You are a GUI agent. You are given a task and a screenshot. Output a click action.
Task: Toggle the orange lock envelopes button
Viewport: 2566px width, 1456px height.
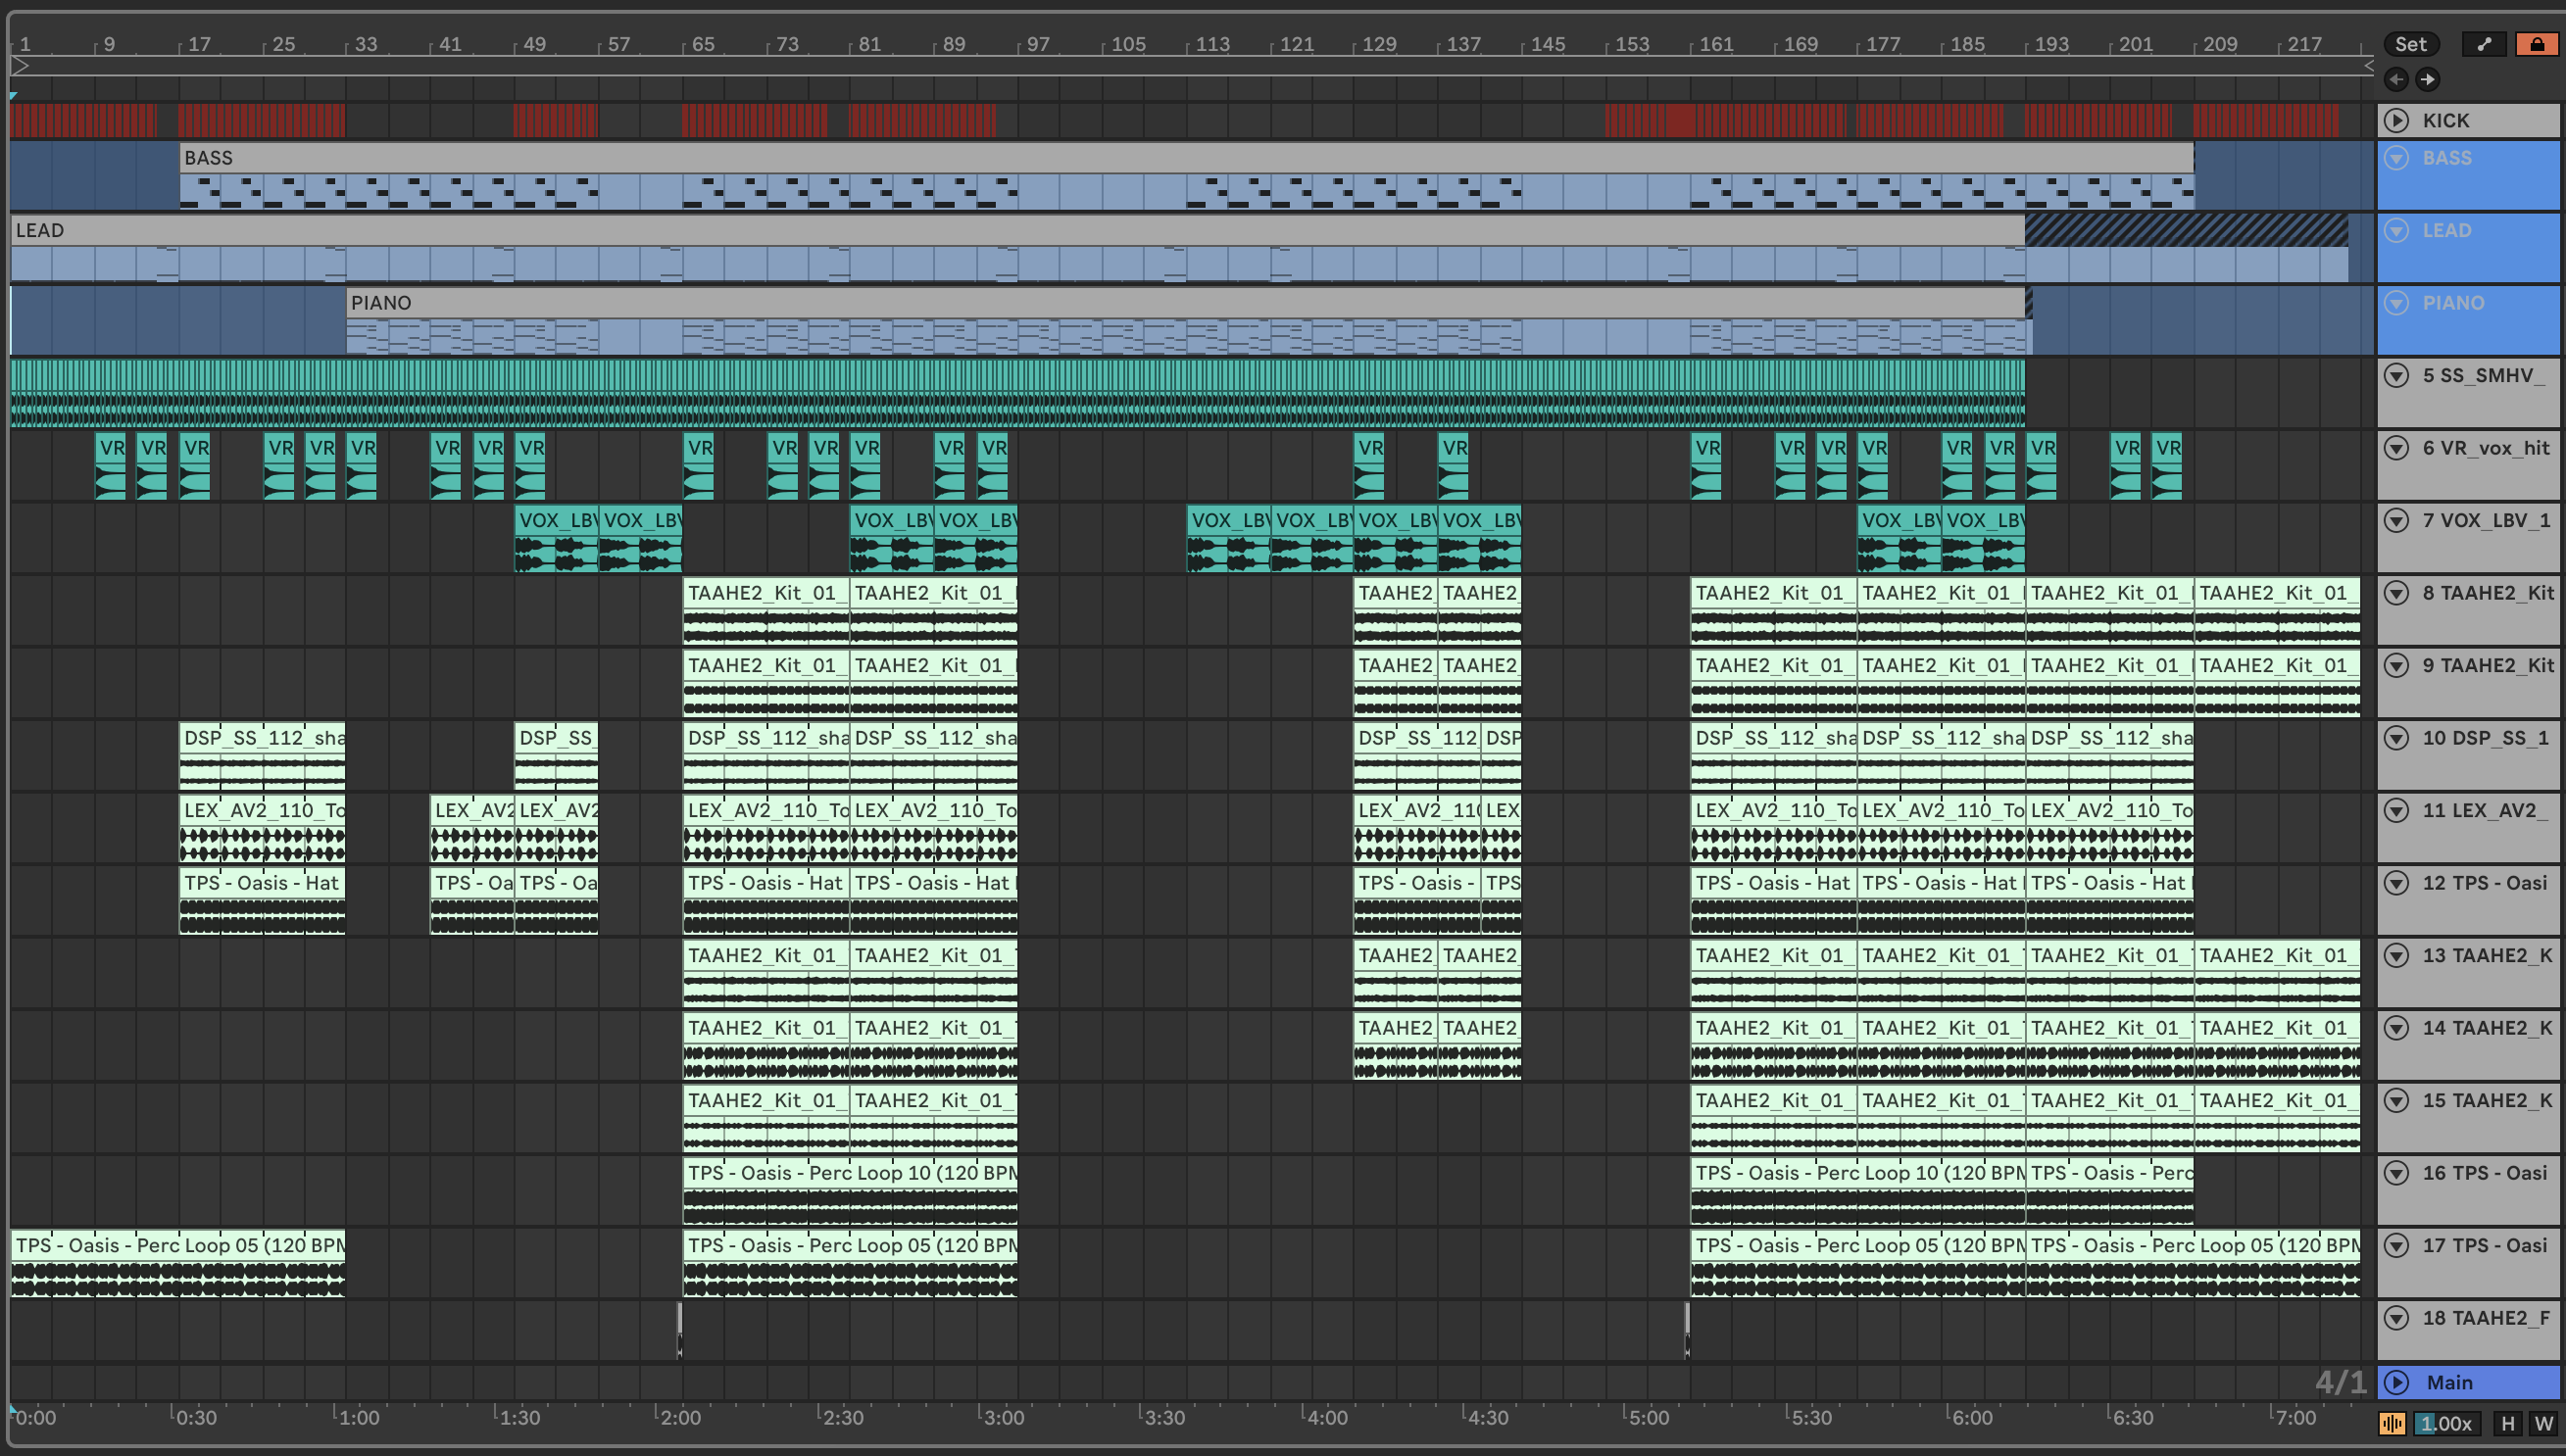[x=2537, y=44]
